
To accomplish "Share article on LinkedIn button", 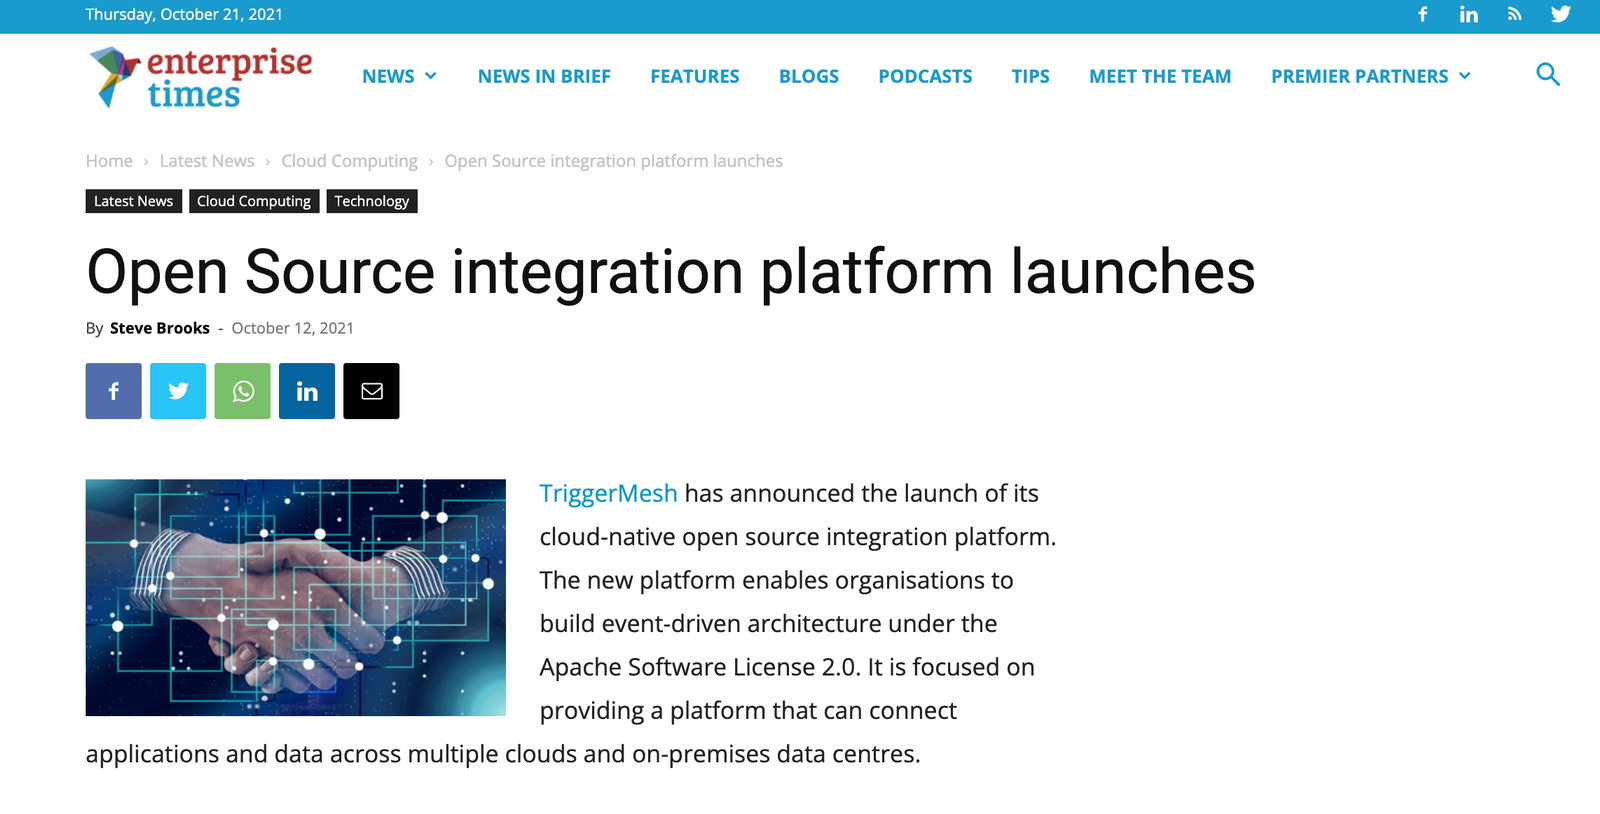I will pyautogui.click(x=307, y=391).
